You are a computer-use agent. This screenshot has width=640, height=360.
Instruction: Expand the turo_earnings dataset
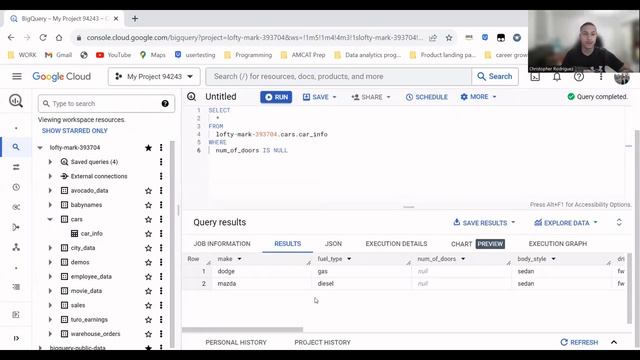(50, 320)
